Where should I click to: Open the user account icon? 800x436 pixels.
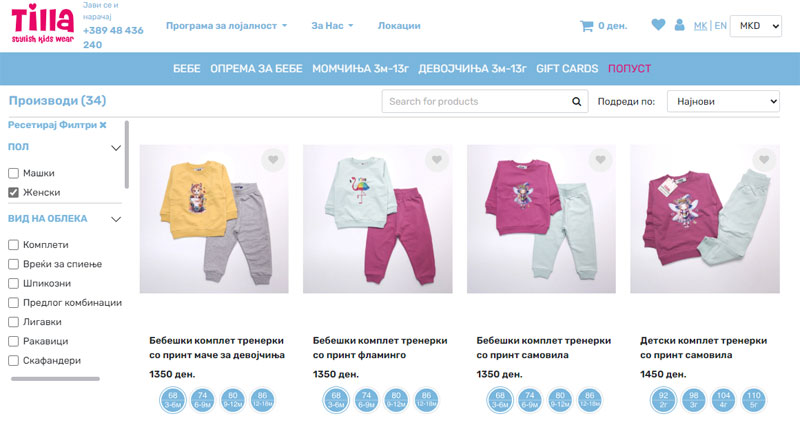click(679, 24)
